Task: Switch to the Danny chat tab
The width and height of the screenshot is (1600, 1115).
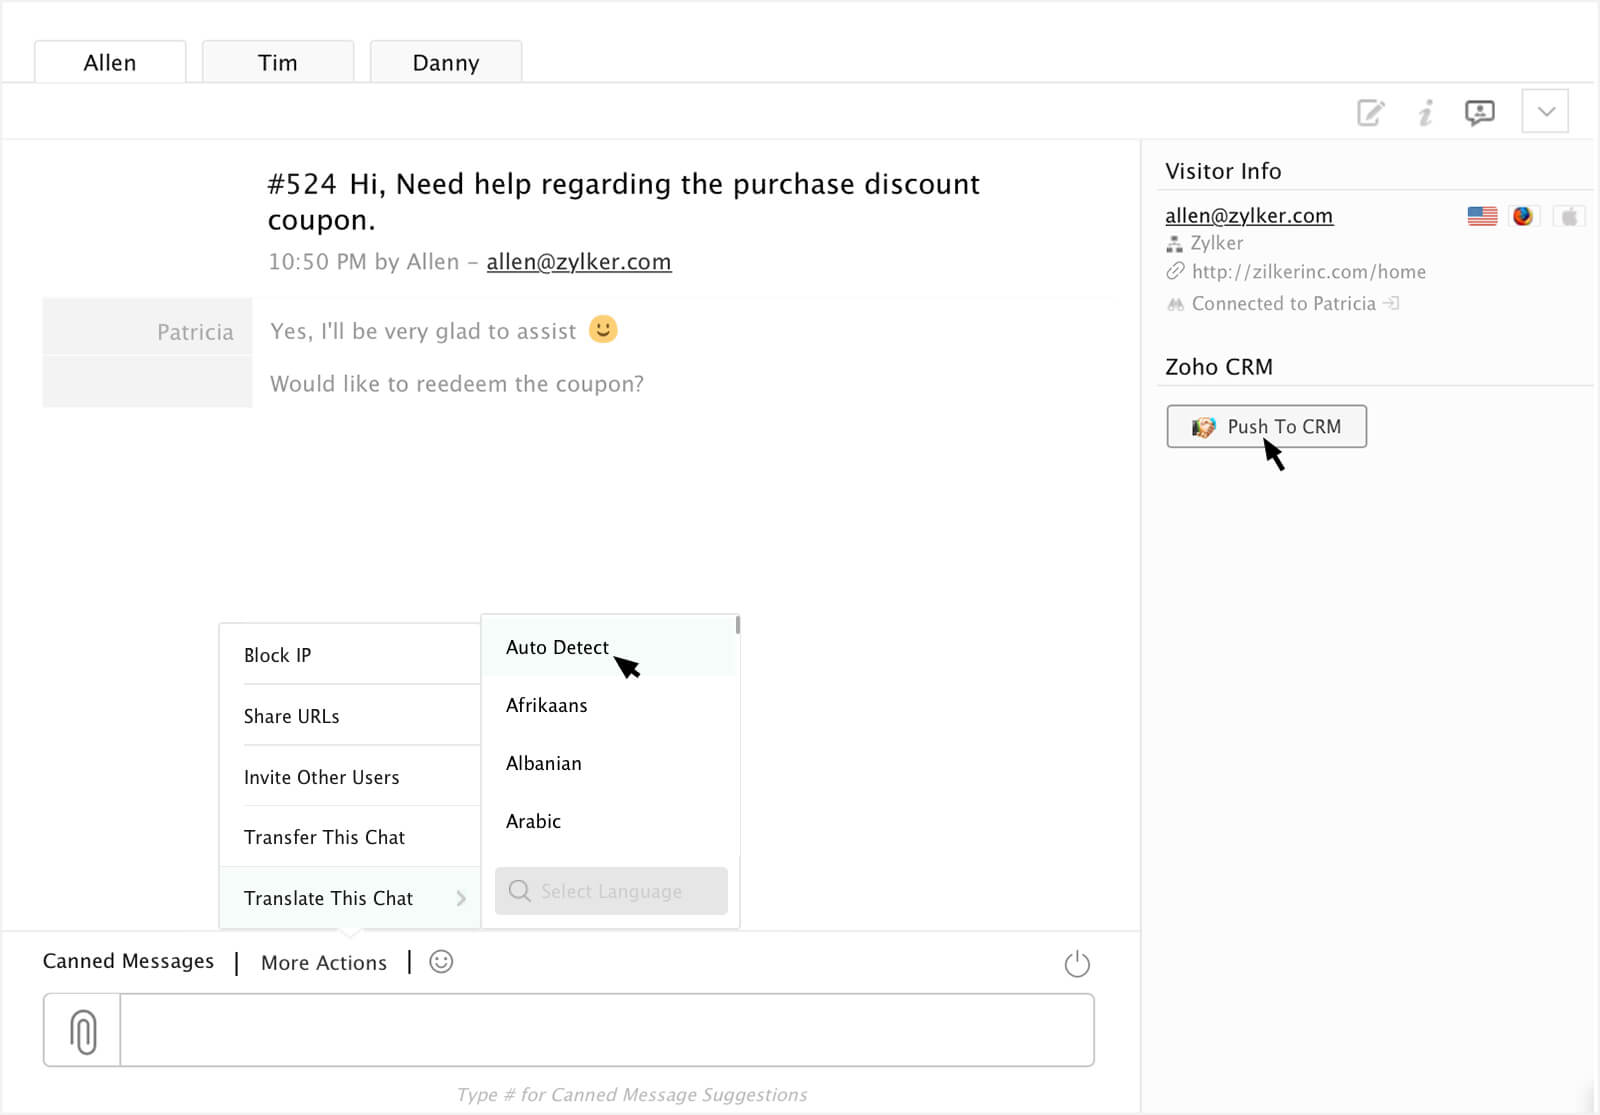Action: pyautogui.click(x=445, y=63)
